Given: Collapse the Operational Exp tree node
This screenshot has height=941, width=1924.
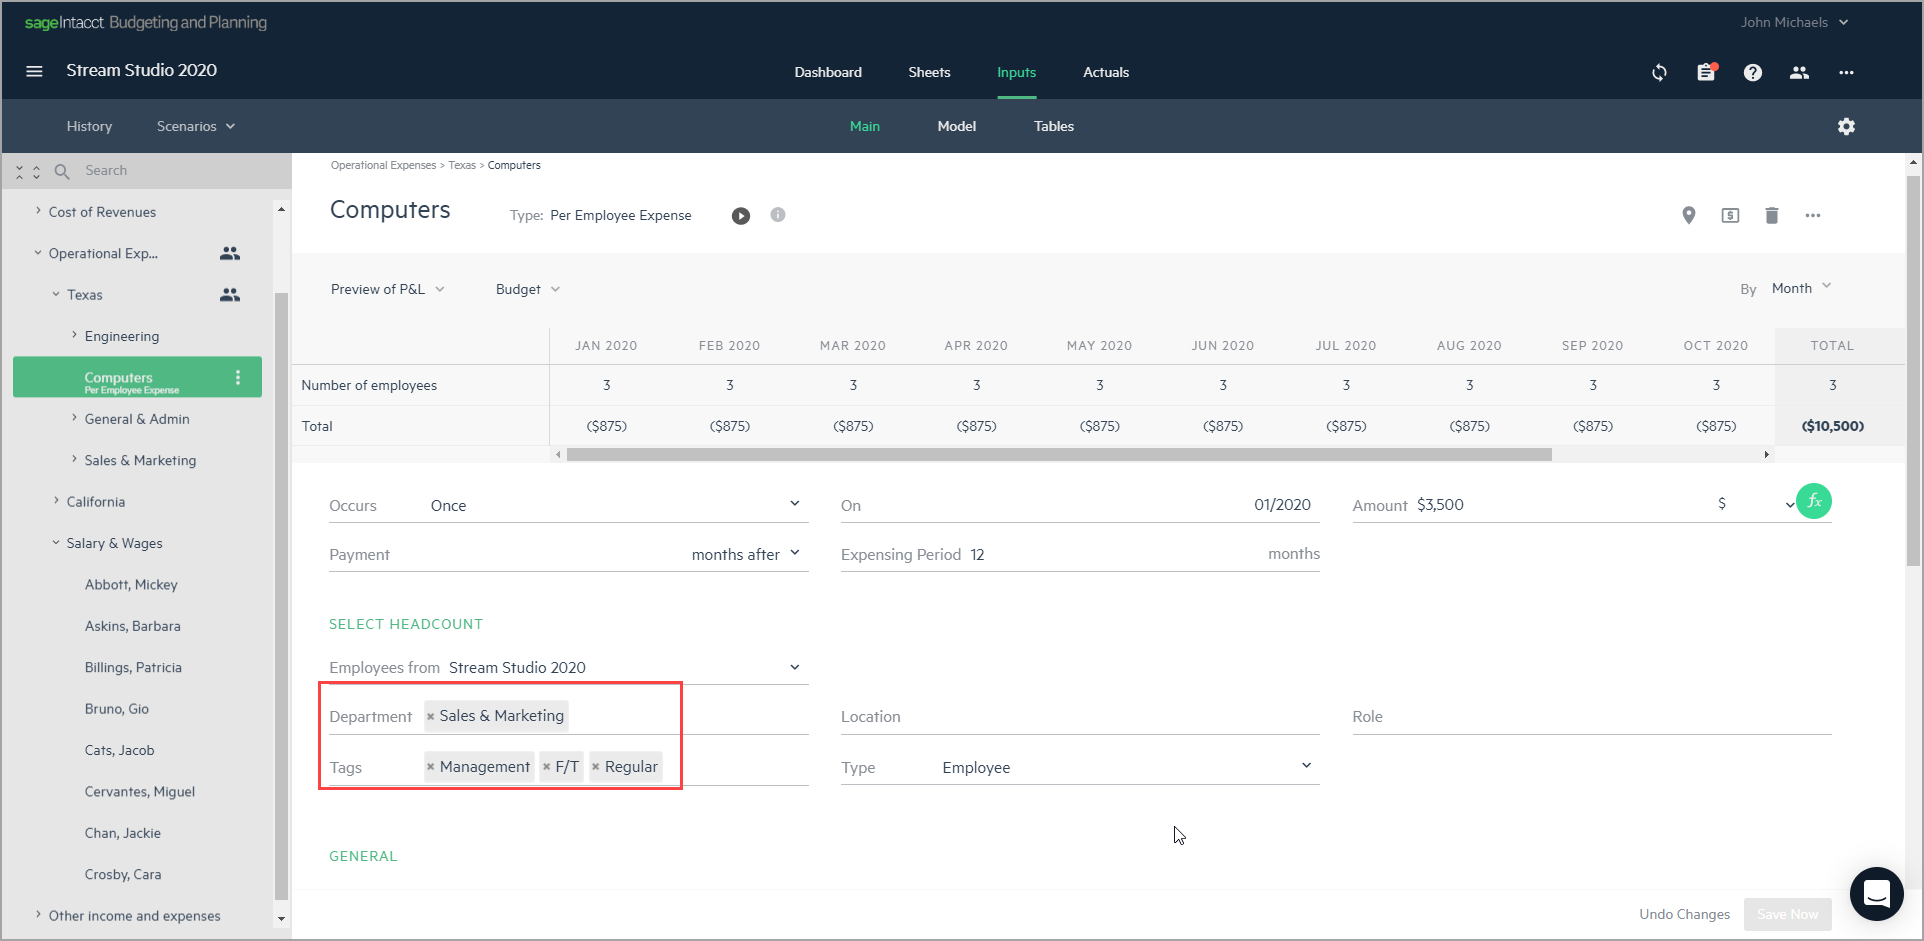Looking at the screenshot, I should click(x=38, y=253).
